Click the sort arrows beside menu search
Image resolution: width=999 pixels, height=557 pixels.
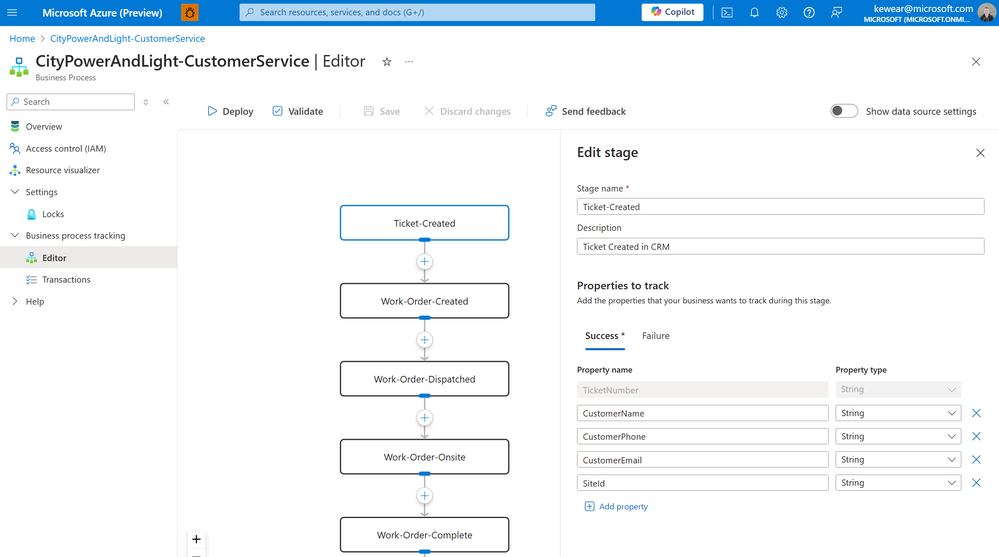click(x=146, y=102)
